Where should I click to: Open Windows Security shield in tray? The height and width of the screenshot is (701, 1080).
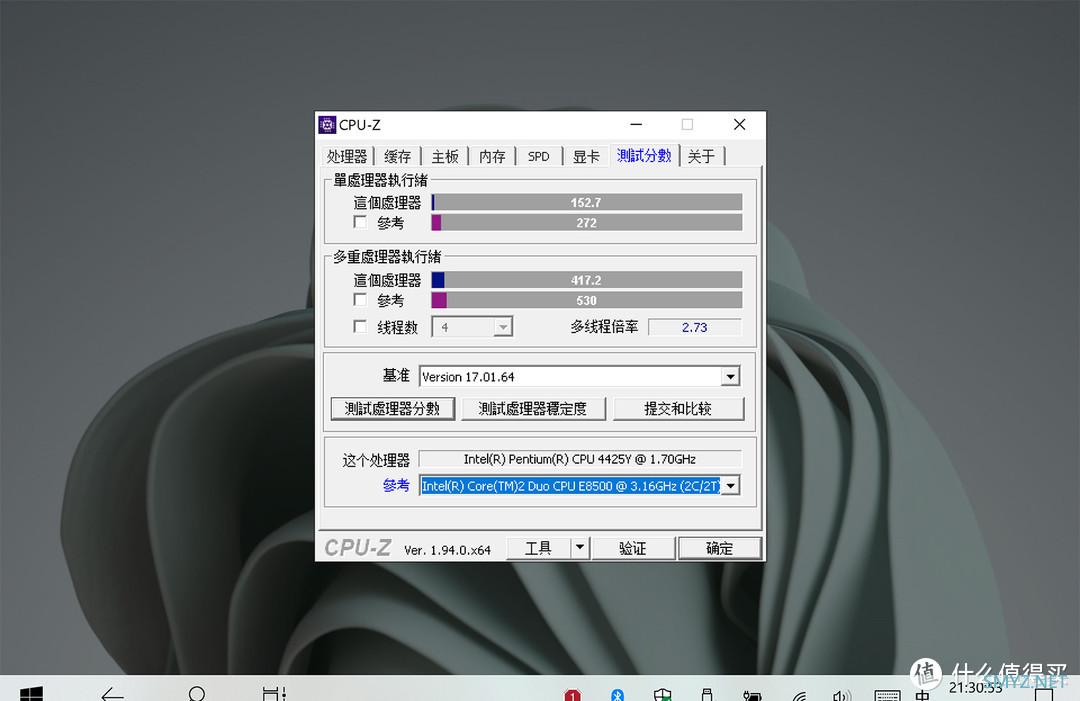pos(663,695)
